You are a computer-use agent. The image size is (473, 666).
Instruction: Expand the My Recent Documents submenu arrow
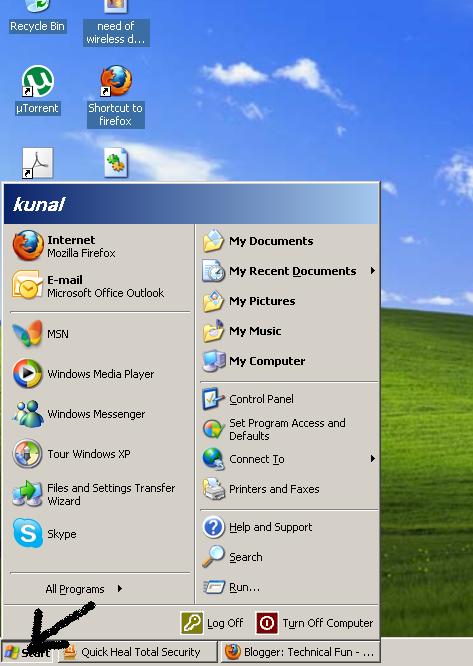pos(372,271)
